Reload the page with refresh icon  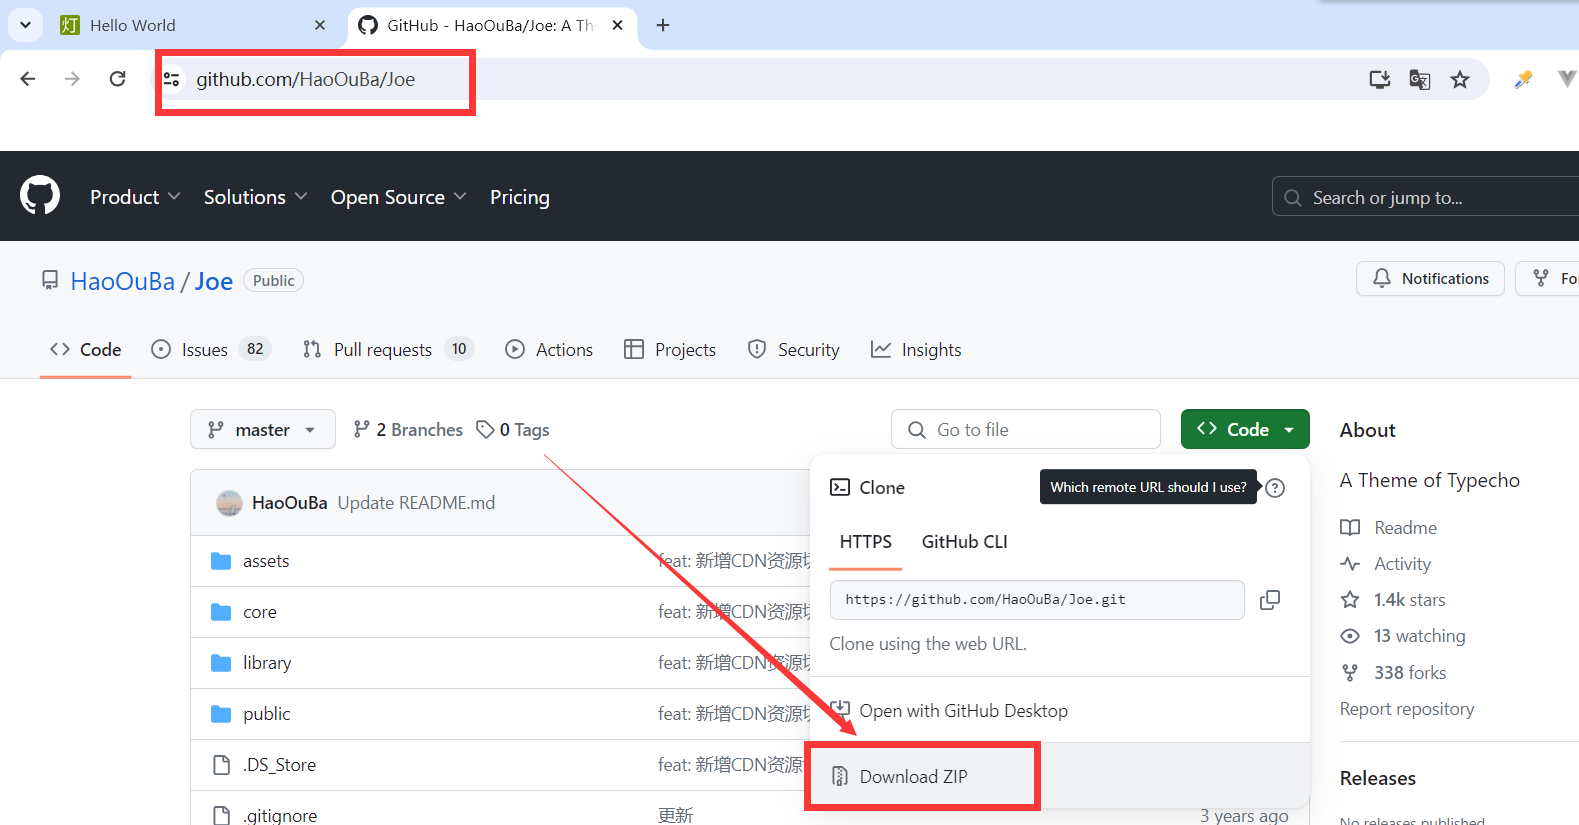[117, 79]
